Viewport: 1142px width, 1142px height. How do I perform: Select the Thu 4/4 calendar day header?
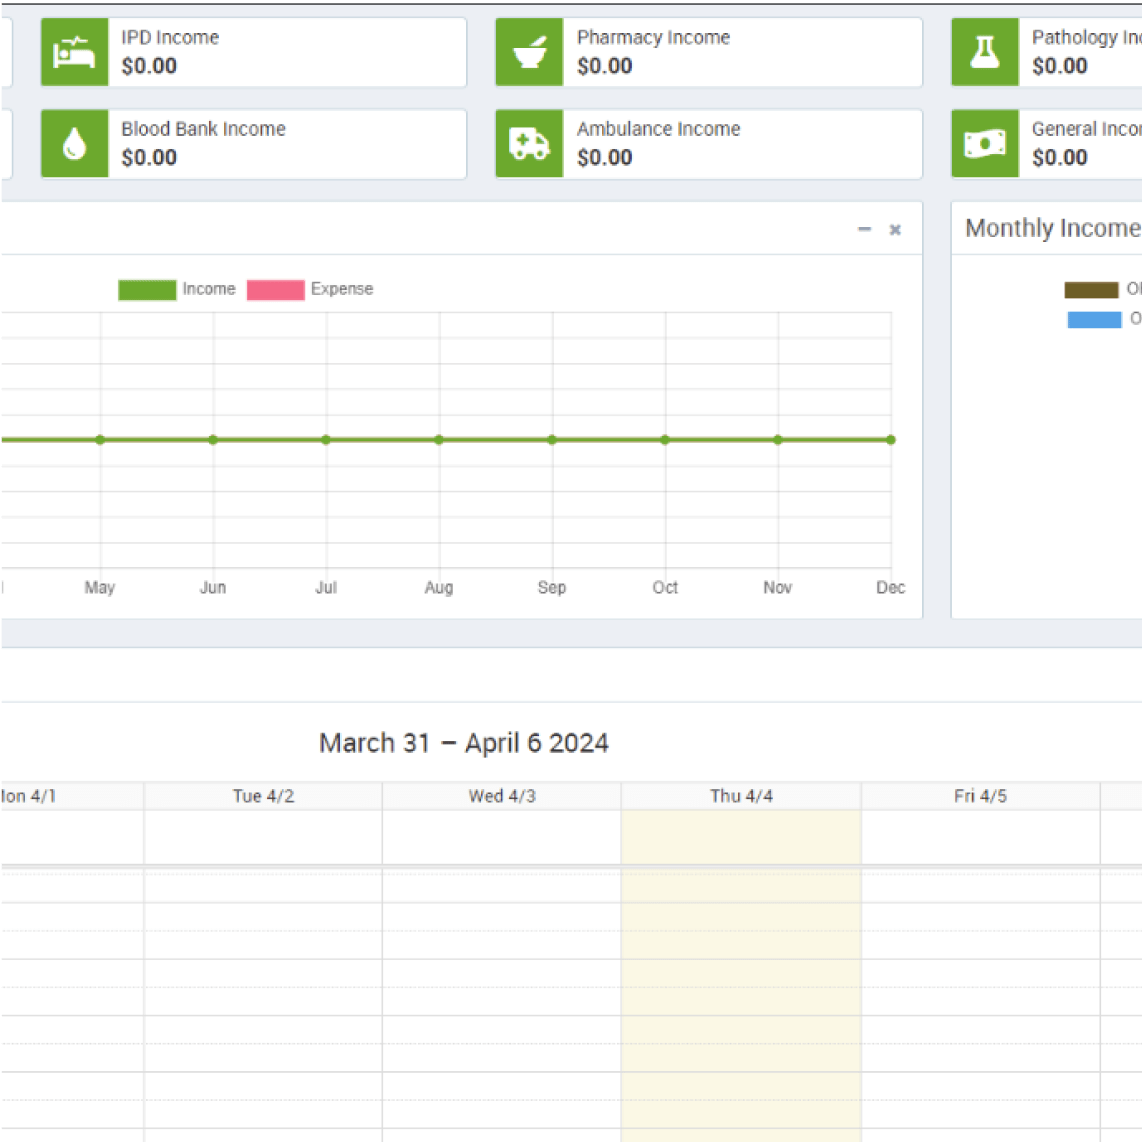point(740,795)
